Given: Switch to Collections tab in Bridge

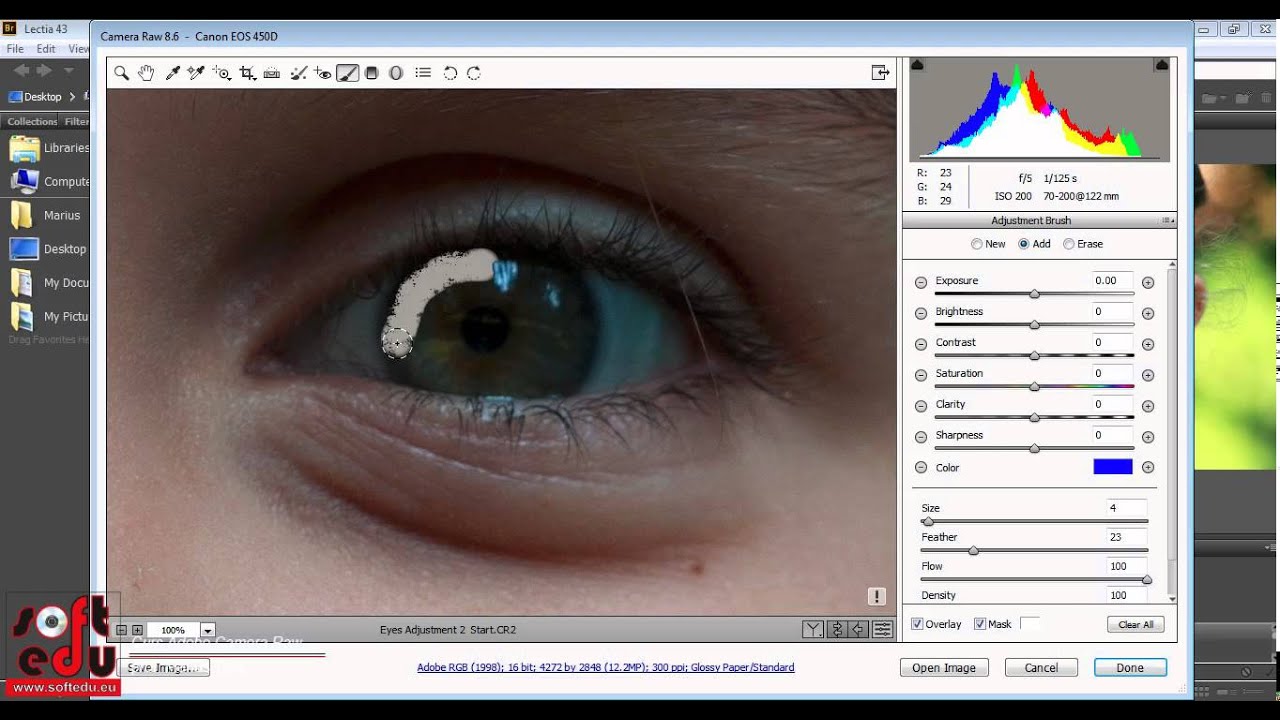Looking at the screenshot, I should 32,121.
